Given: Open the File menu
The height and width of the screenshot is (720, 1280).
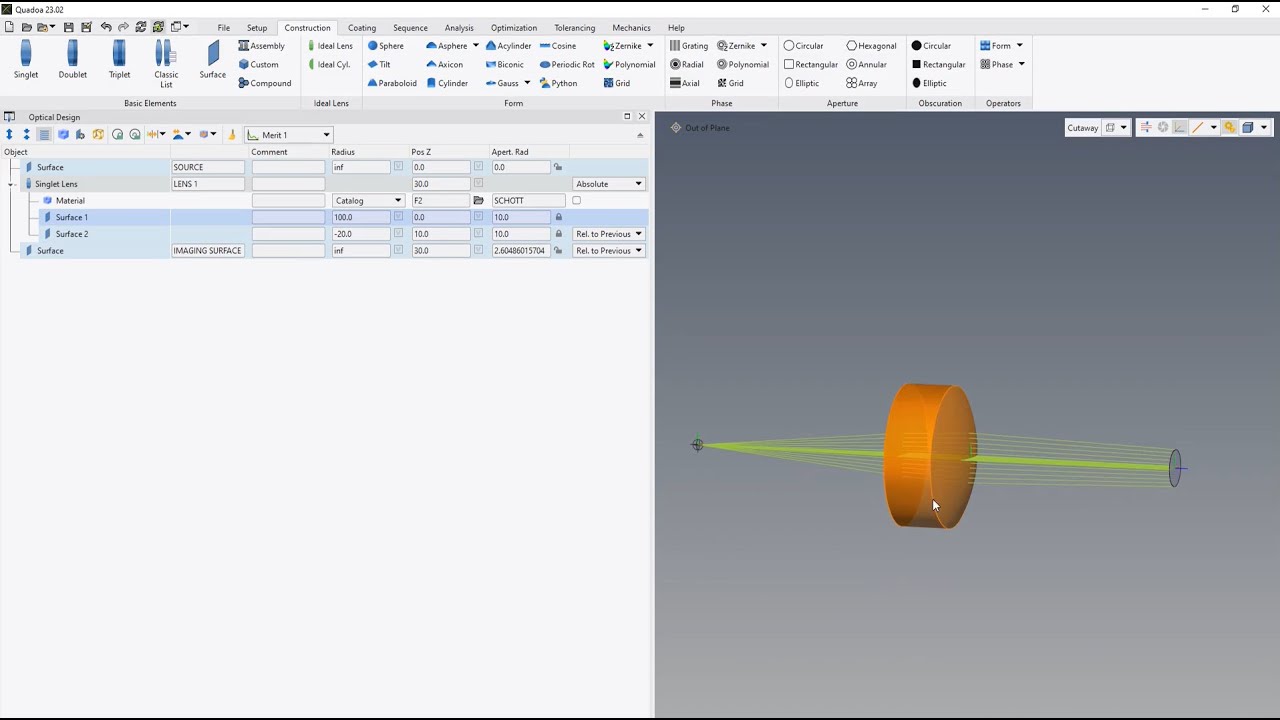Looking at the screenshot, I should coord(223,28).
